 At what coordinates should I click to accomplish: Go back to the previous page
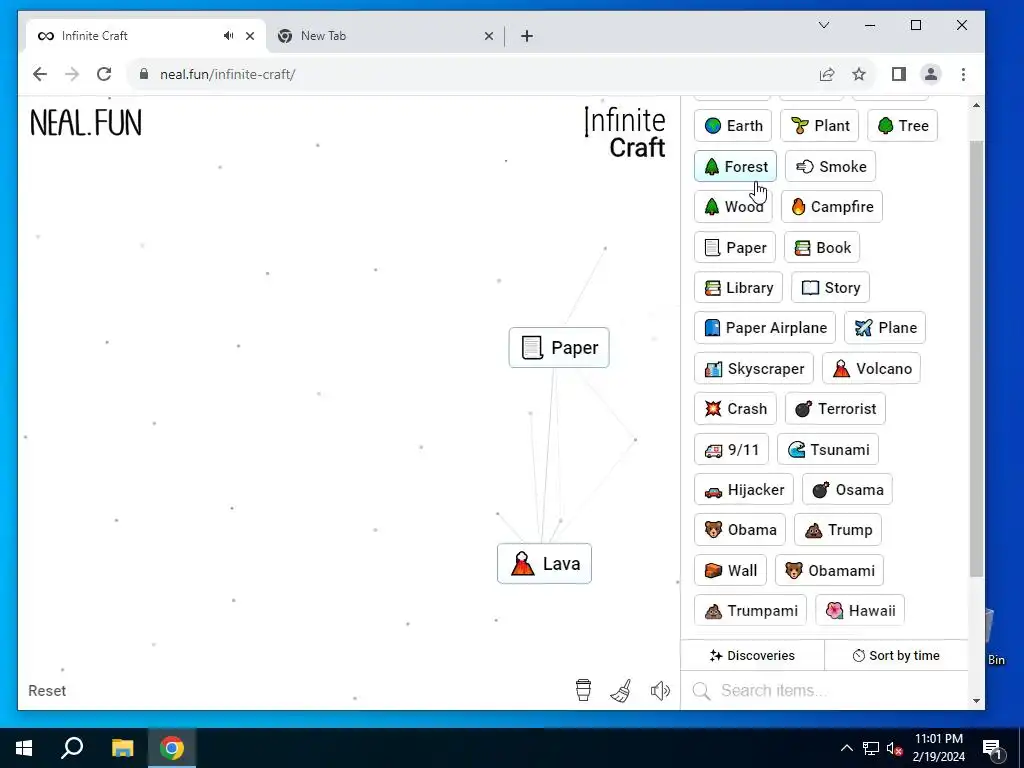point(40,74)
